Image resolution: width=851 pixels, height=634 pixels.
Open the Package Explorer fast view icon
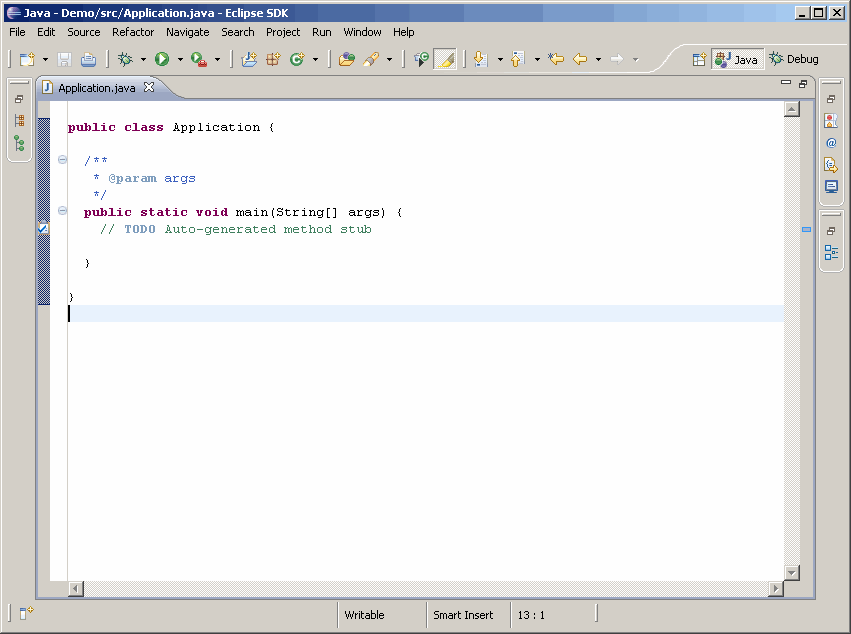(19, 120)
